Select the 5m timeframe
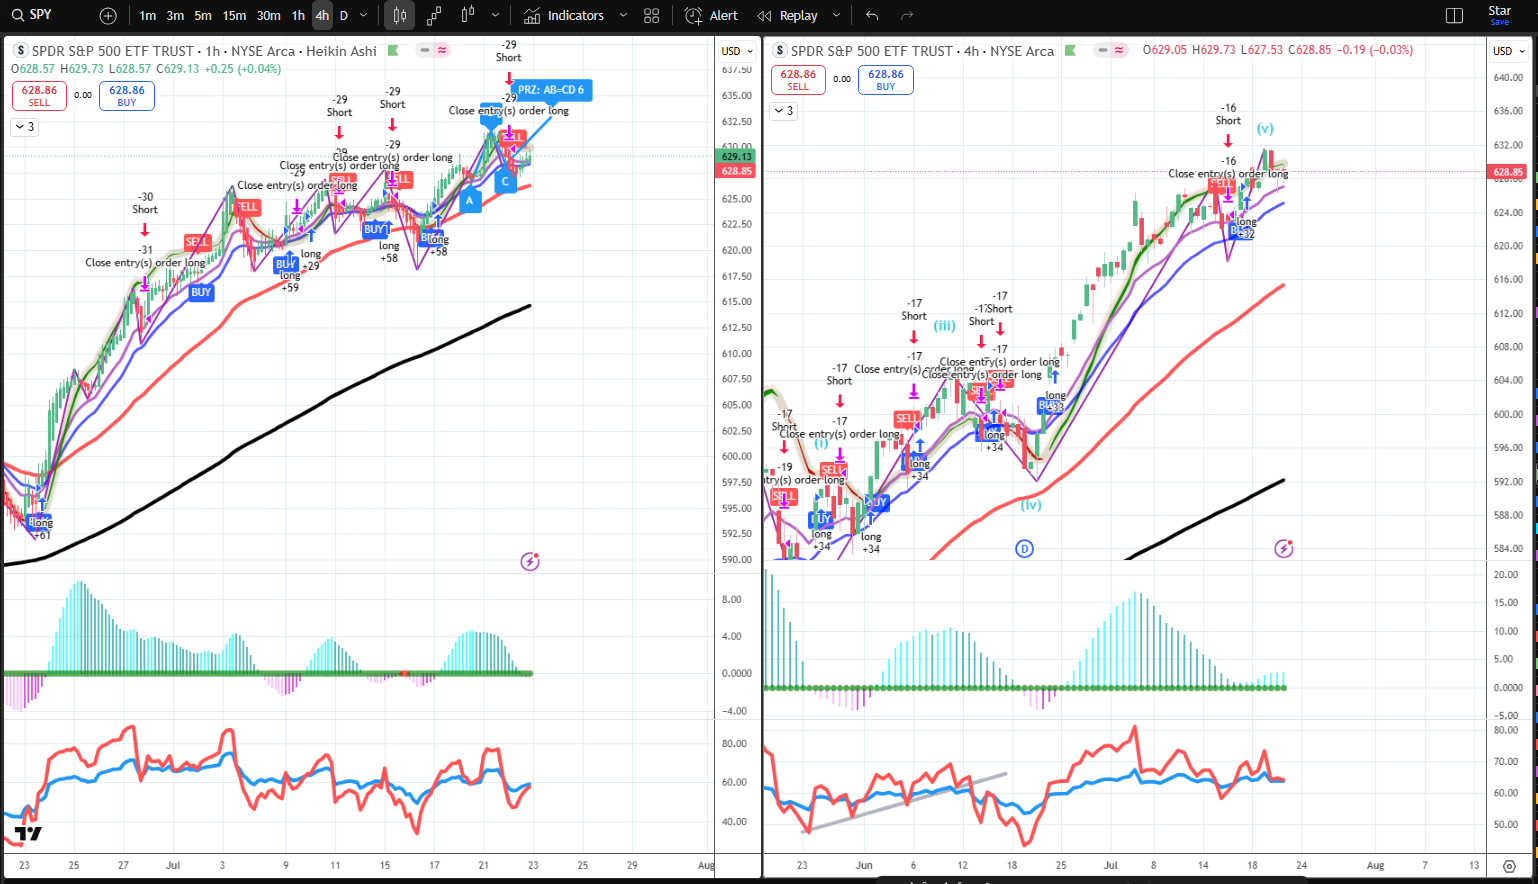 point(203,16)
